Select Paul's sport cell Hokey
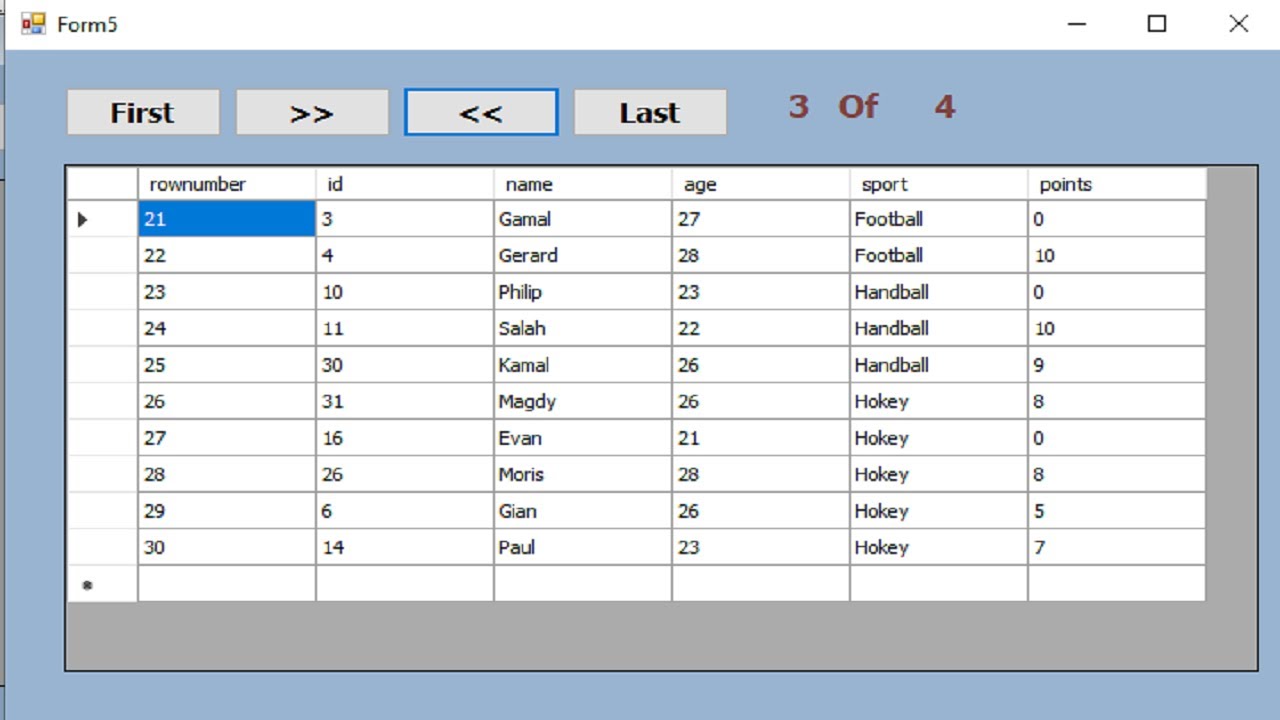 (x=939, y=547)
